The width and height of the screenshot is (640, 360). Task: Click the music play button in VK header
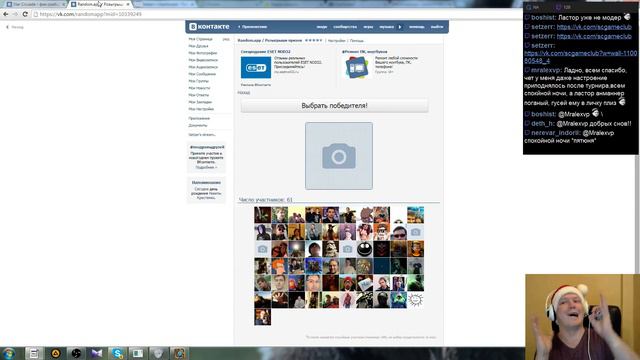click(400, 27)
